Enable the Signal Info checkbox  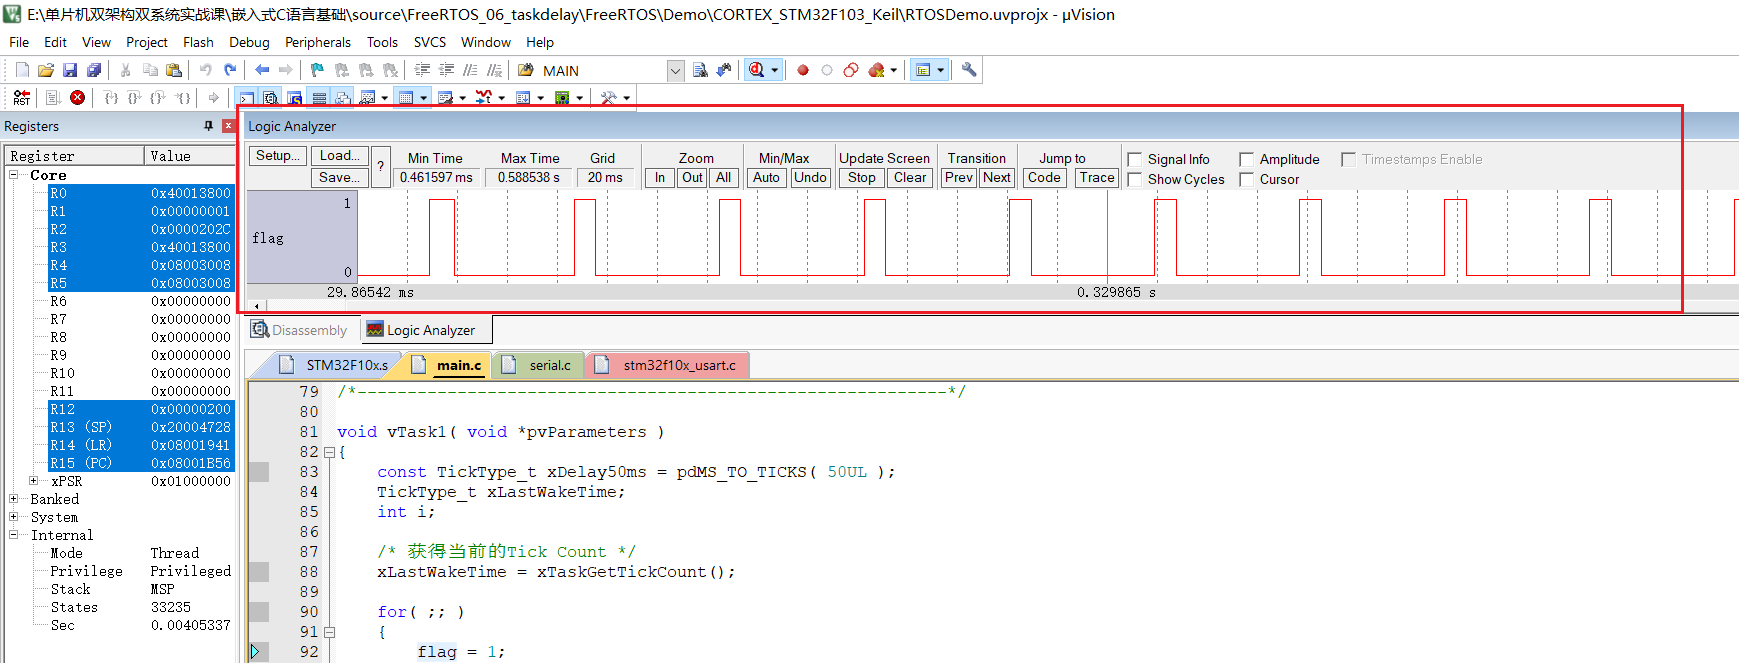click(x=1135, y=160)
